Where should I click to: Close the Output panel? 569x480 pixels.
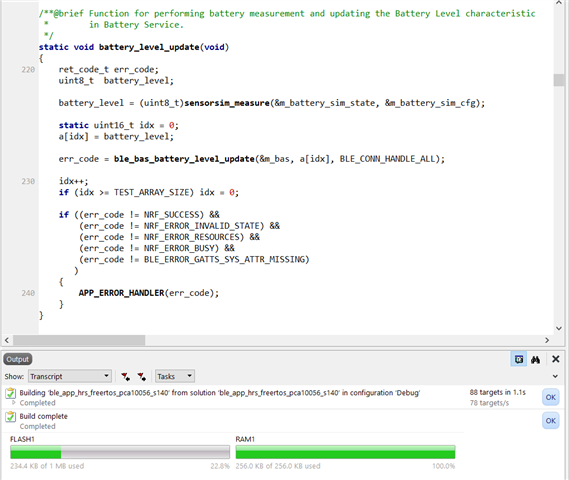pyautogui.click(x=556, y=359)
